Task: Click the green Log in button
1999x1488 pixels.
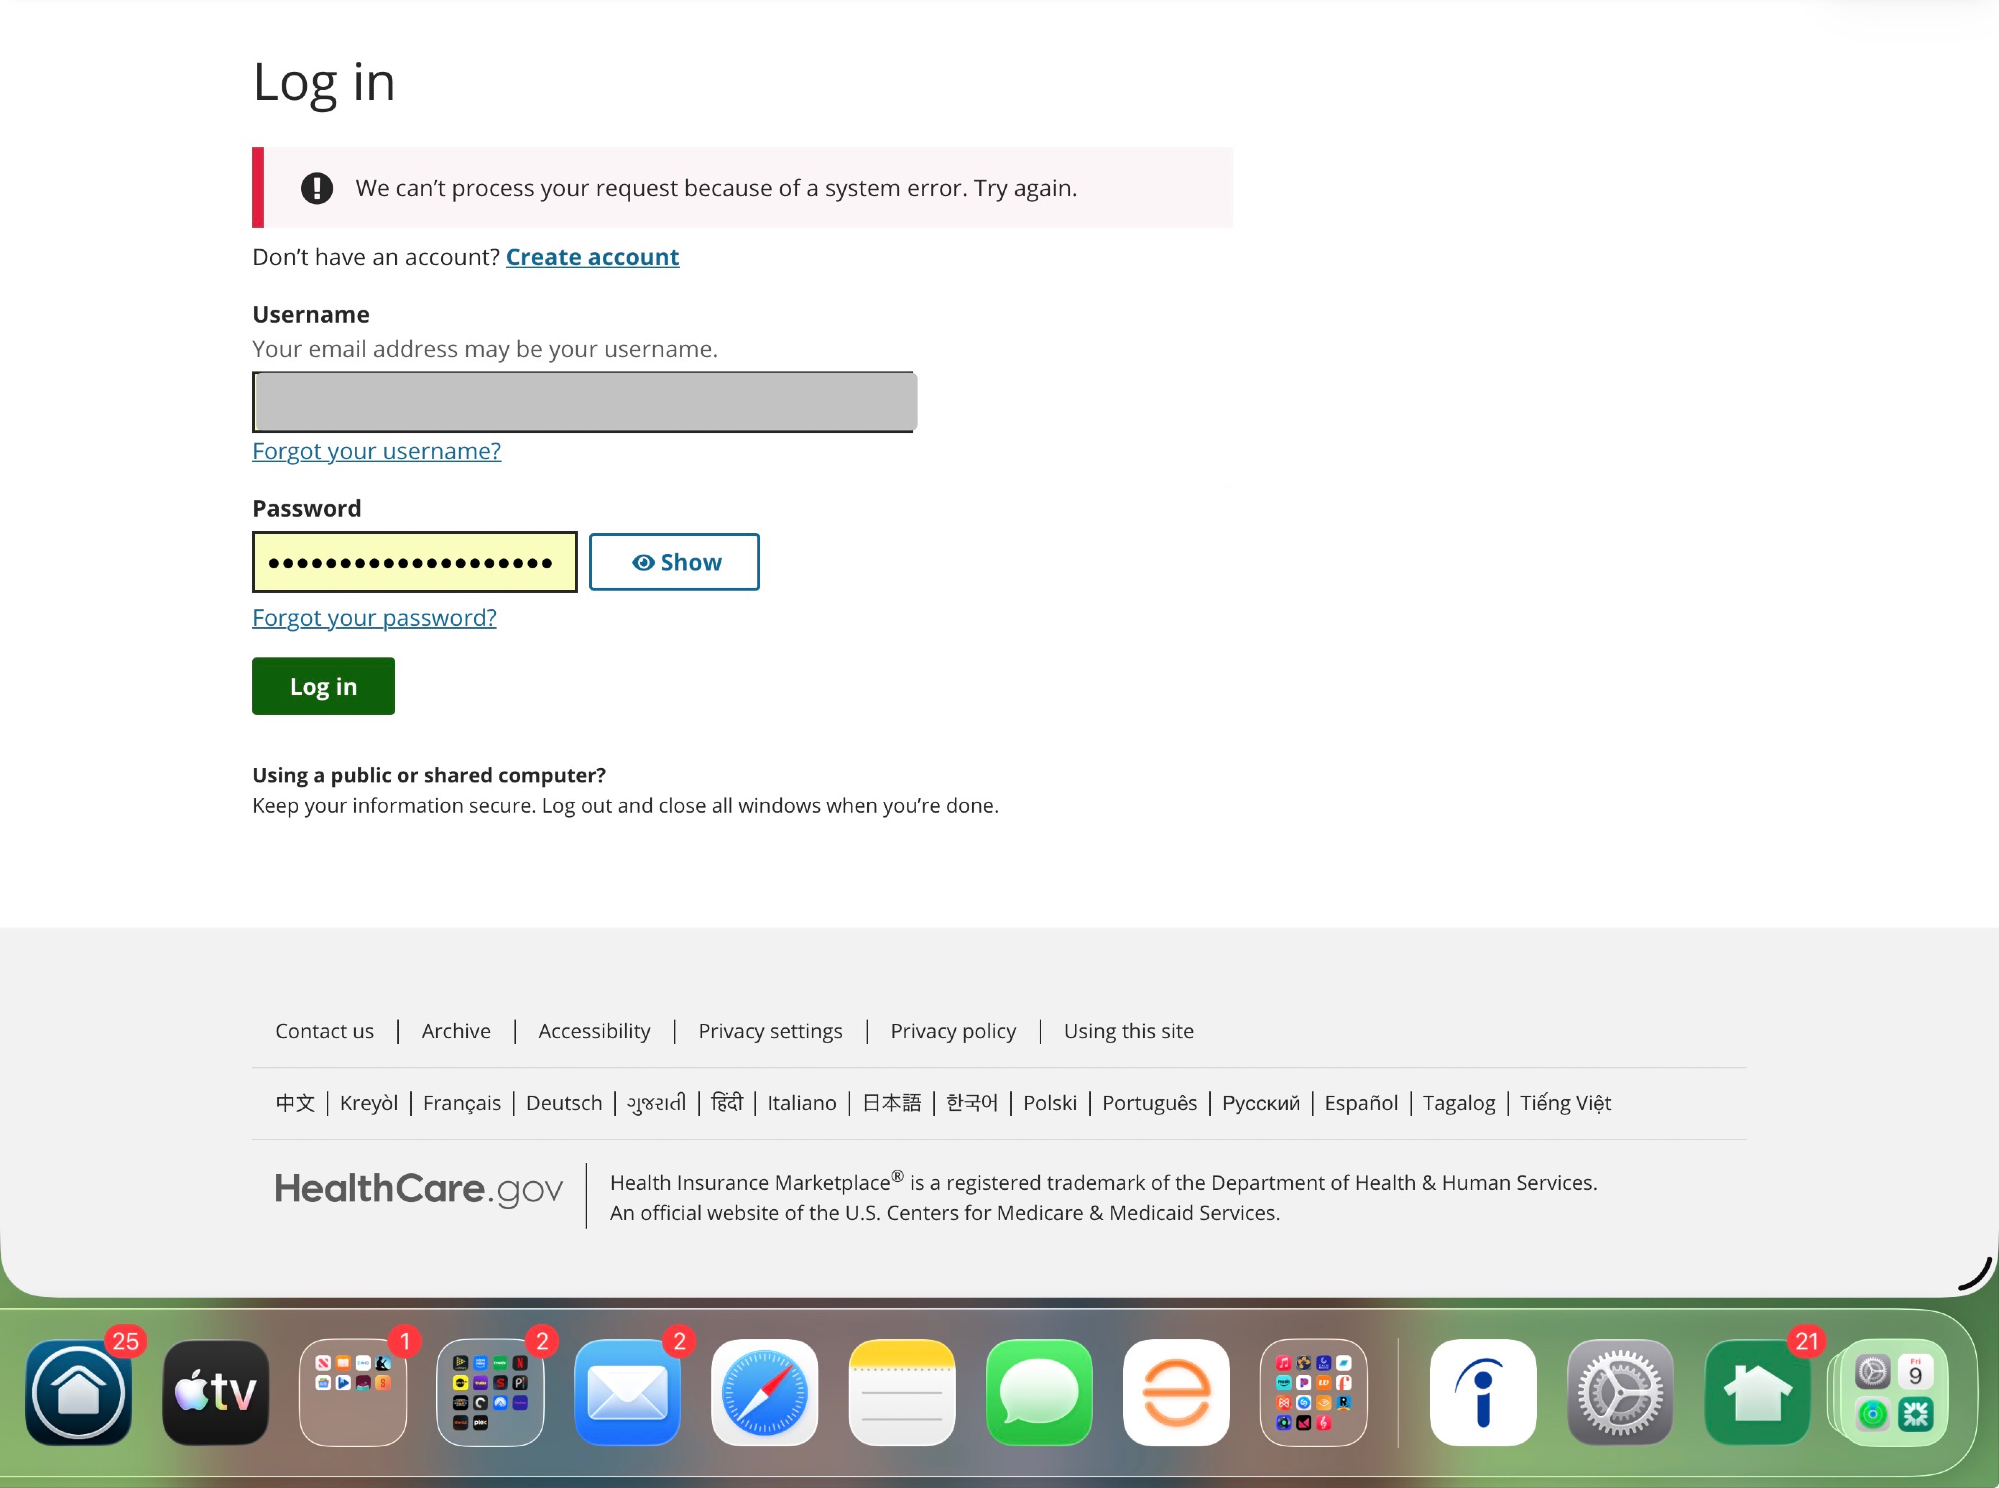Action: pyautogui.click(x=323, y=686)
